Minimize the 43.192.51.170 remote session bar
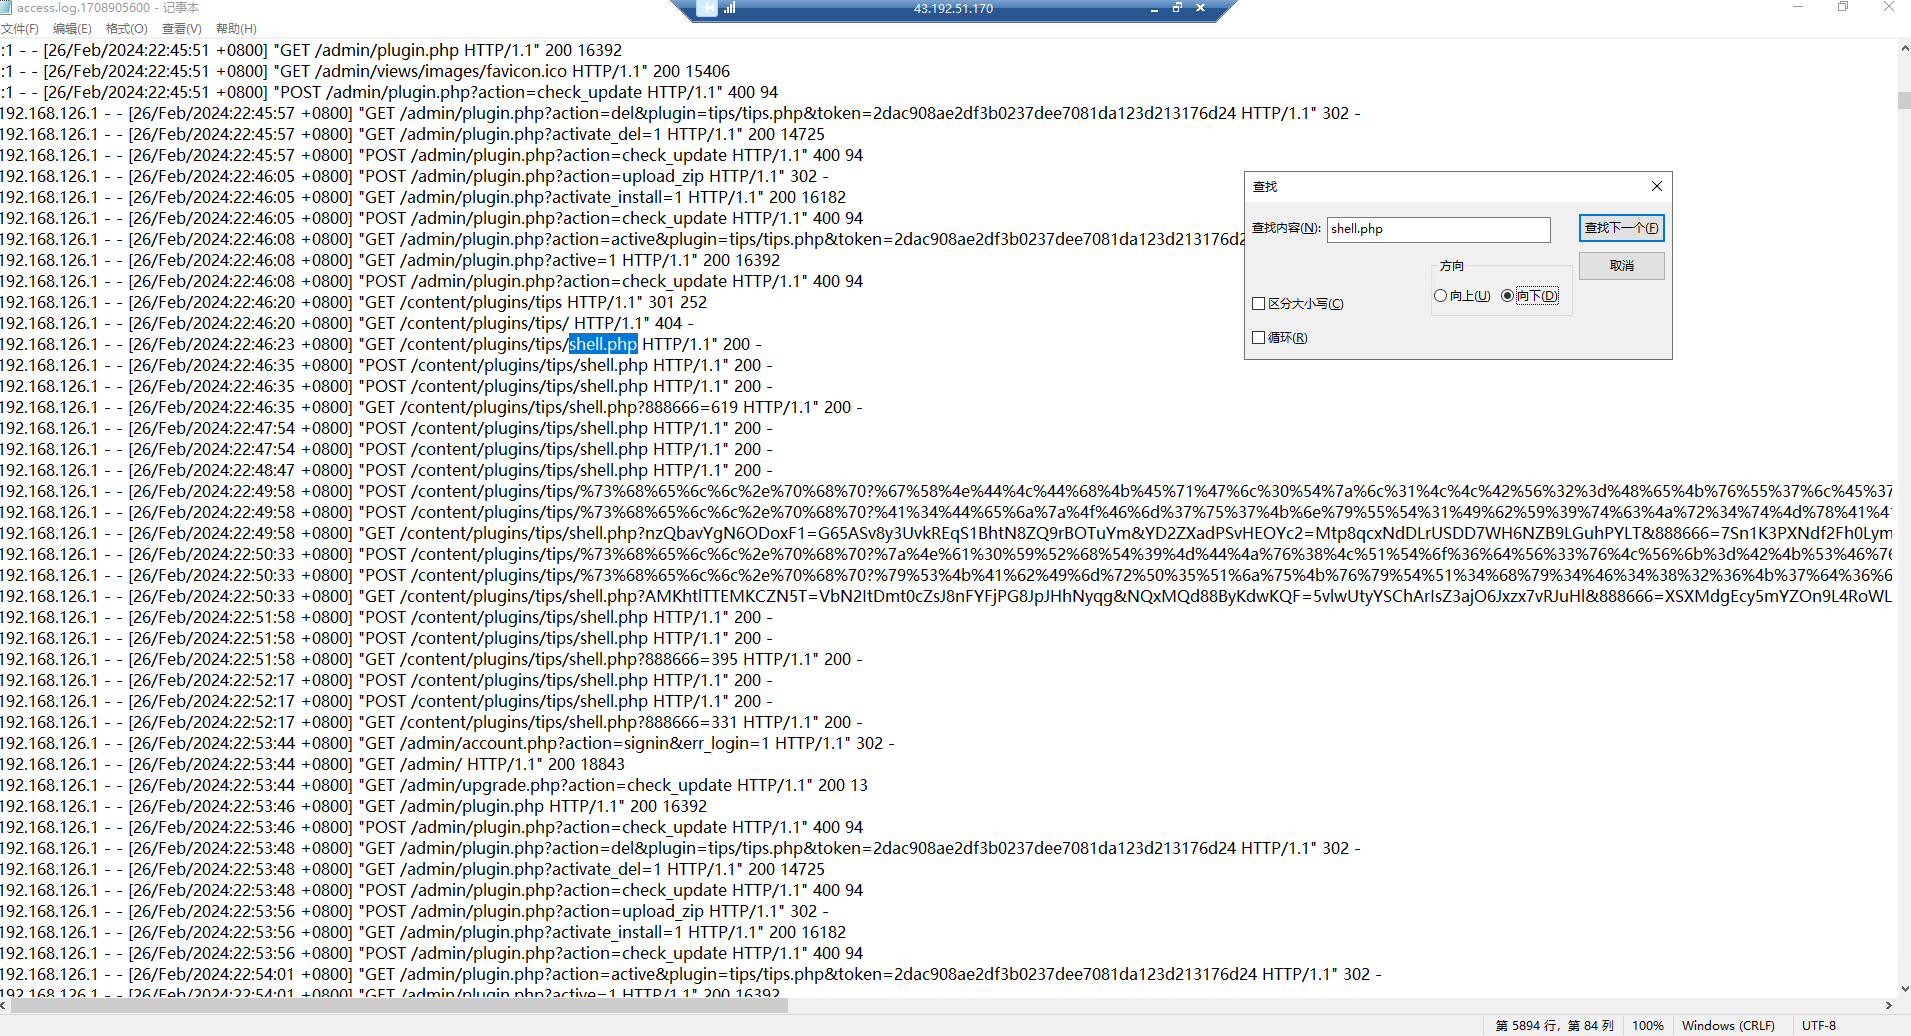The width and height of the screenshot is (1911, 1036). 1154,9
